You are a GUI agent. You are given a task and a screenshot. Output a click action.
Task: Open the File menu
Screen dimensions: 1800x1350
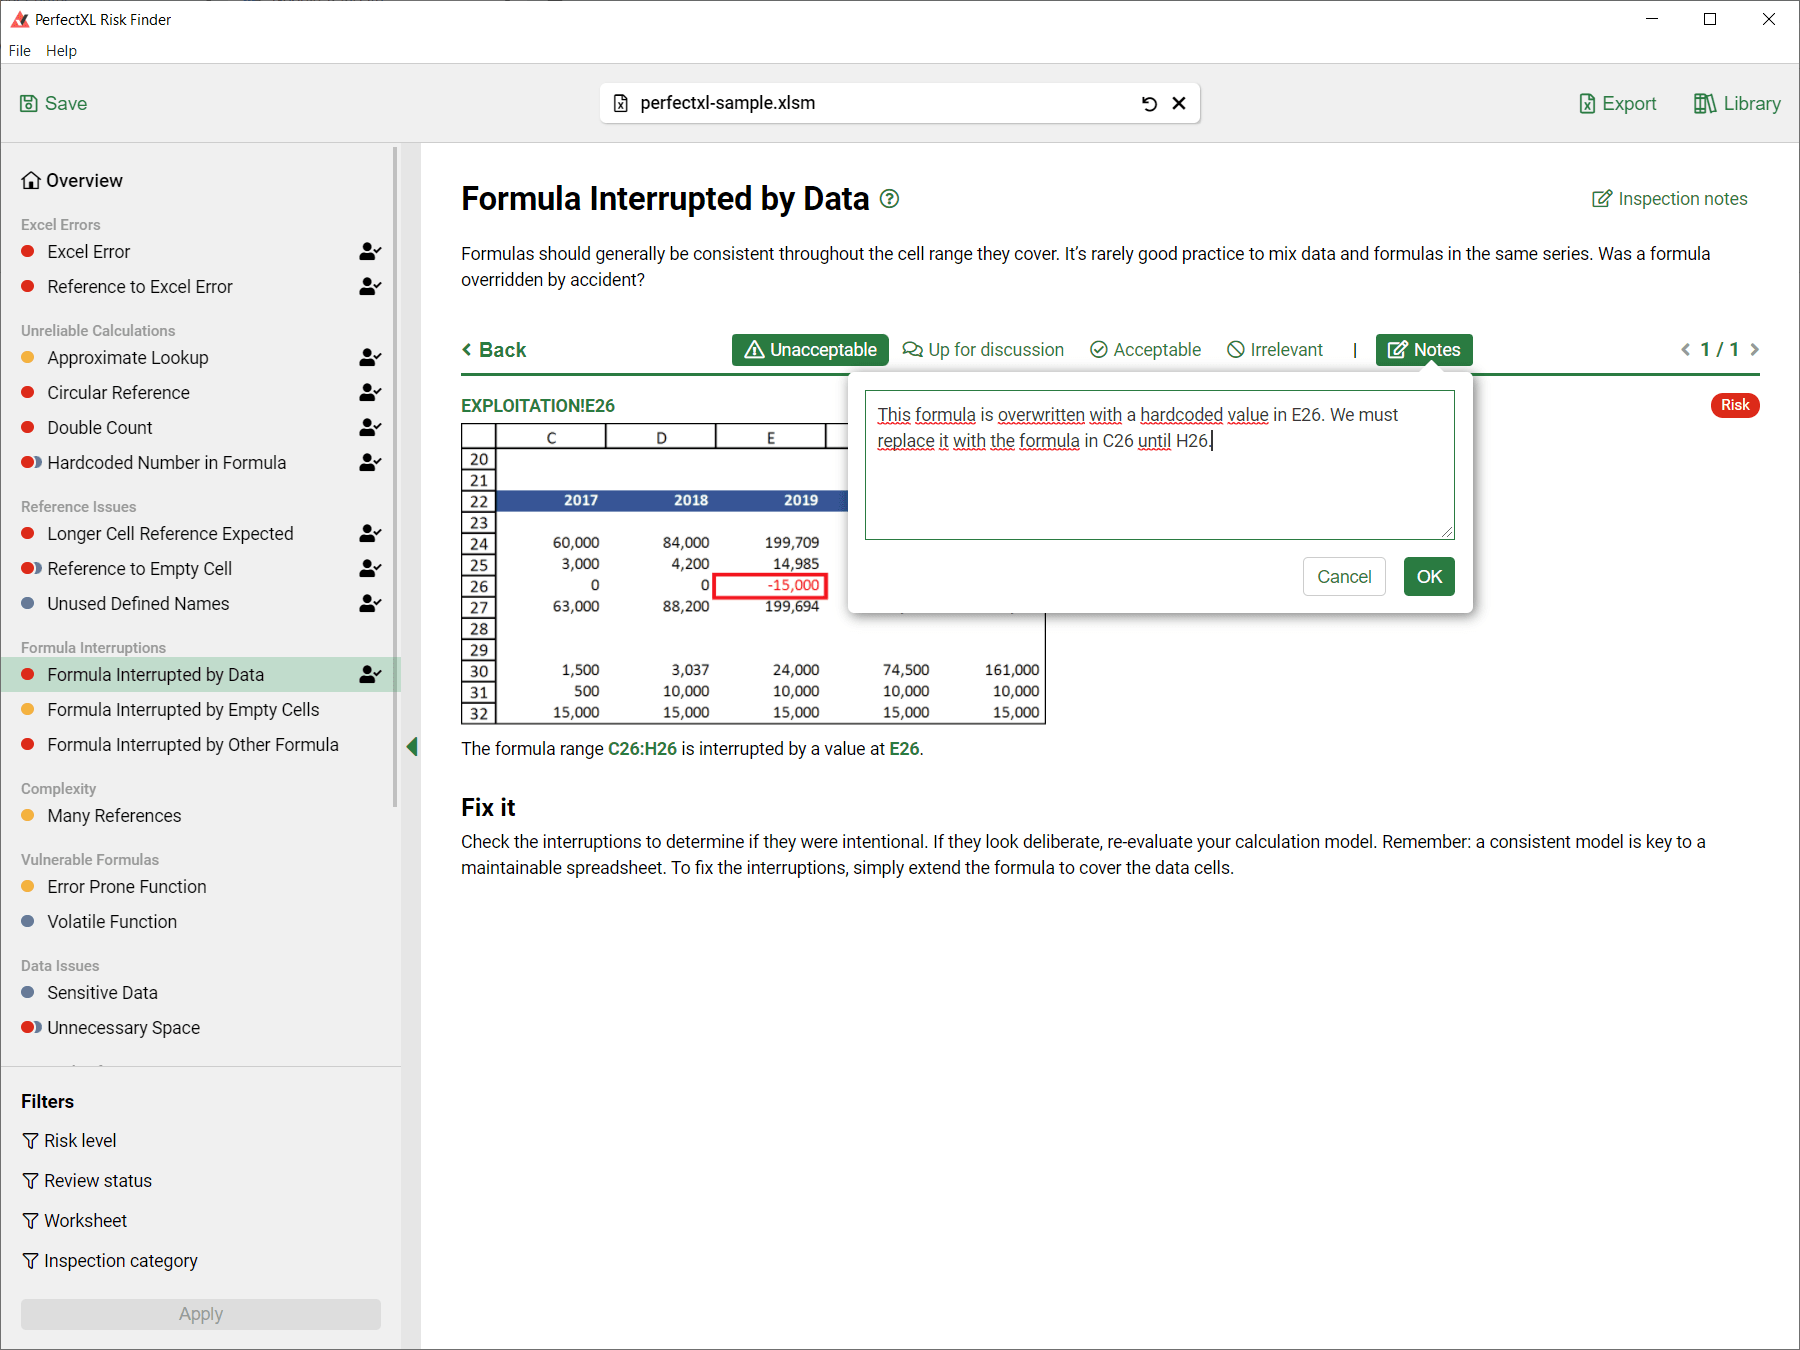(x=20, y=51)
